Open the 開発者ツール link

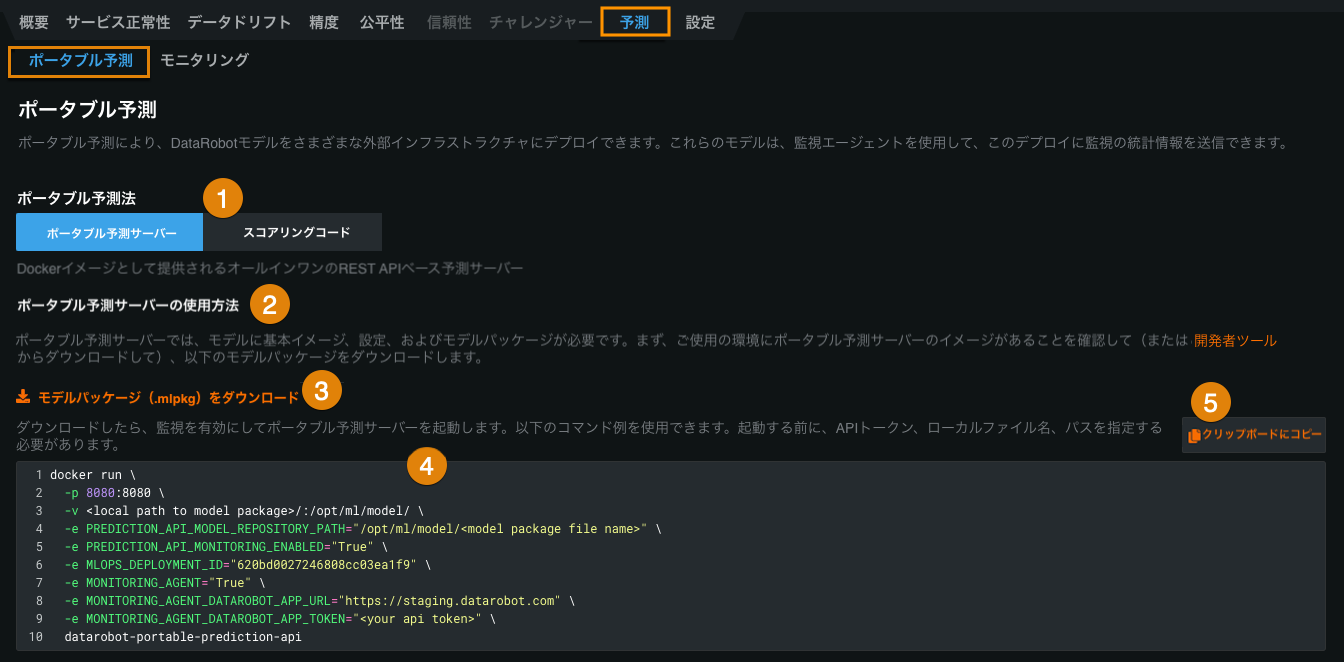click(1235, 340)
